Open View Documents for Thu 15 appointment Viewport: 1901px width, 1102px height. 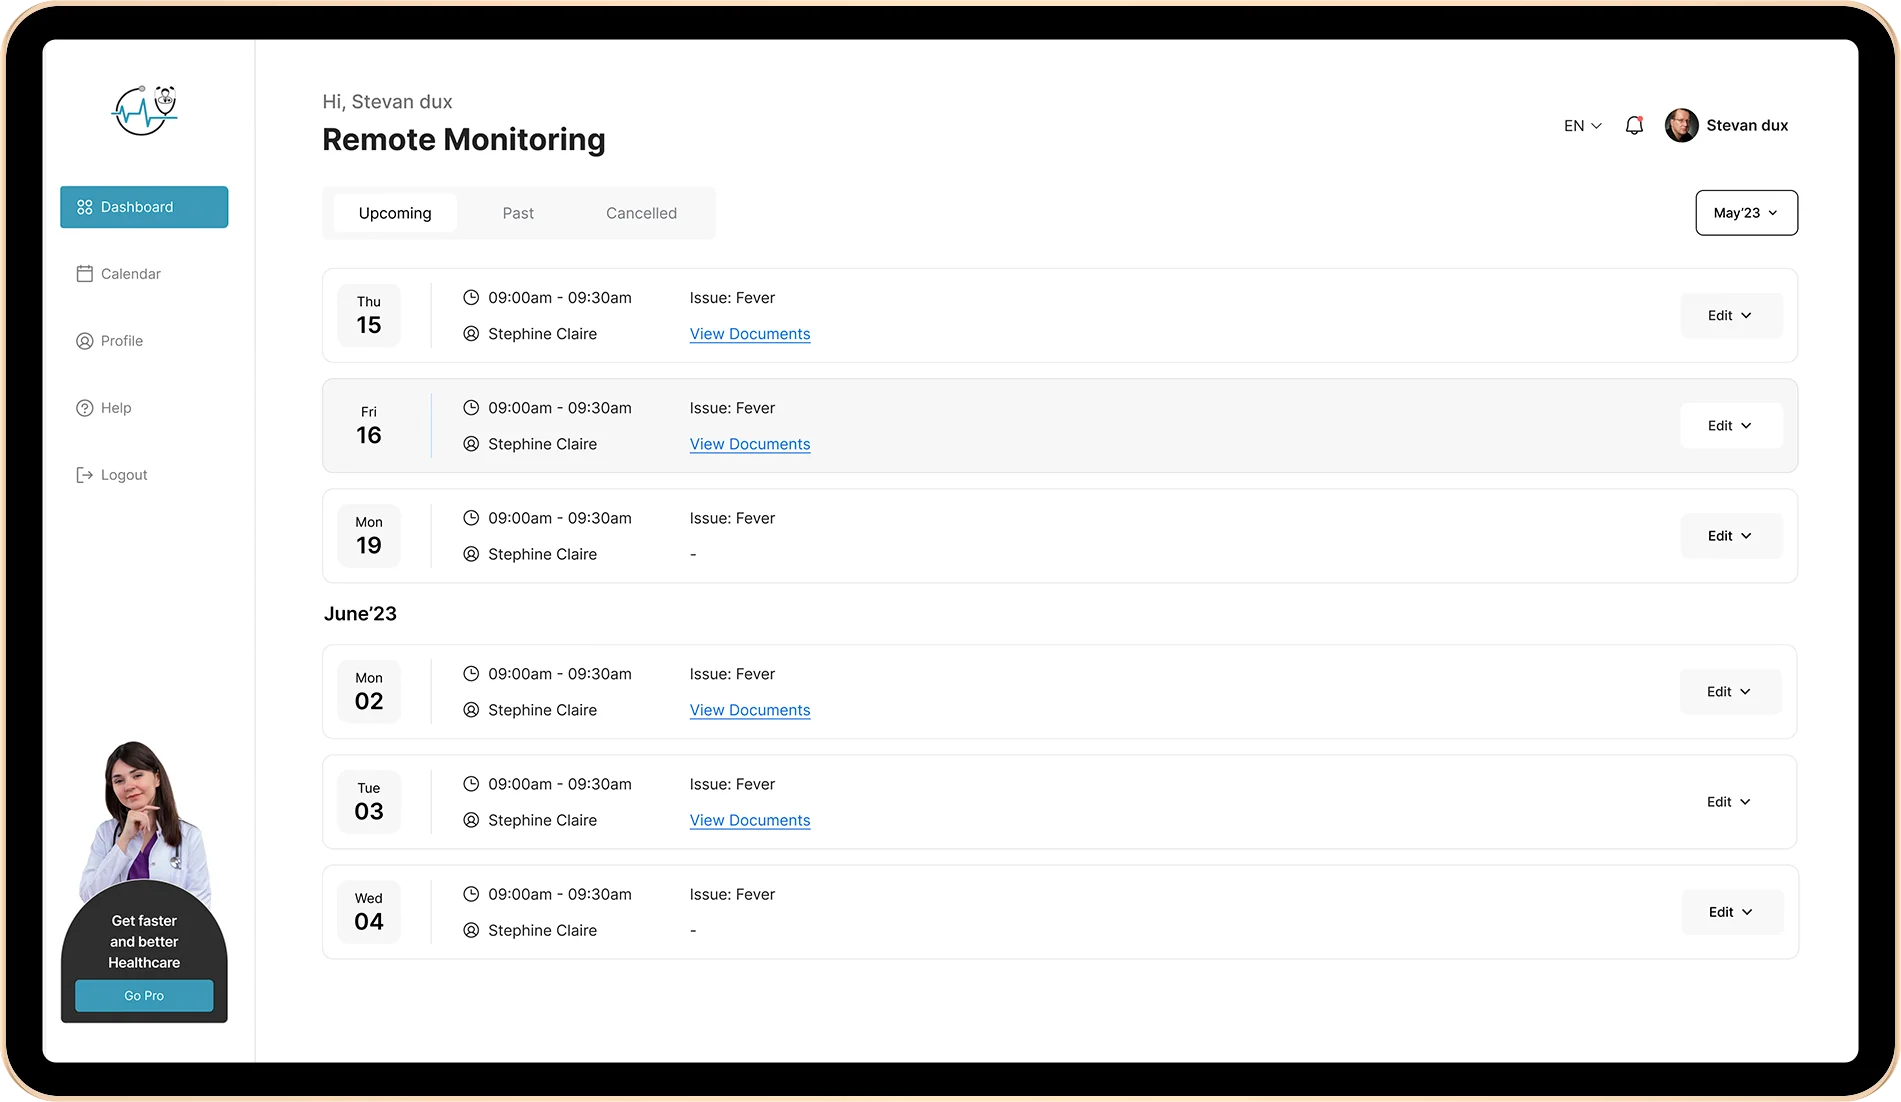tap(749, 333)
